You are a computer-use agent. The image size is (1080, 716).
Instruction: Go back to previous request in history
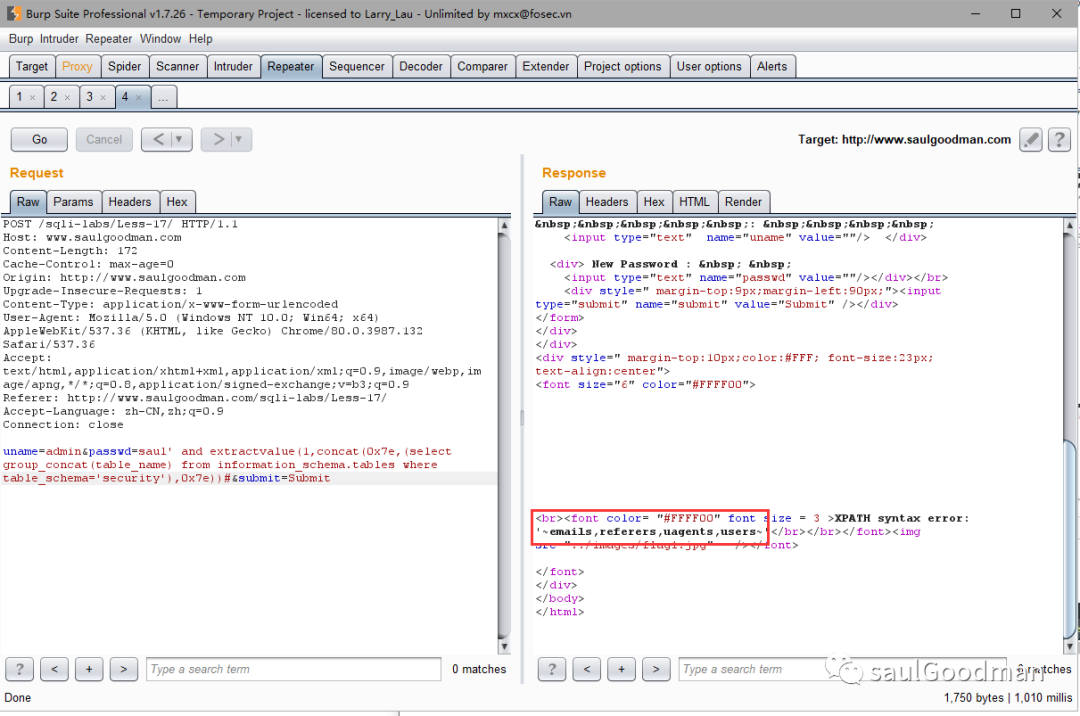[x=158, y=140]
